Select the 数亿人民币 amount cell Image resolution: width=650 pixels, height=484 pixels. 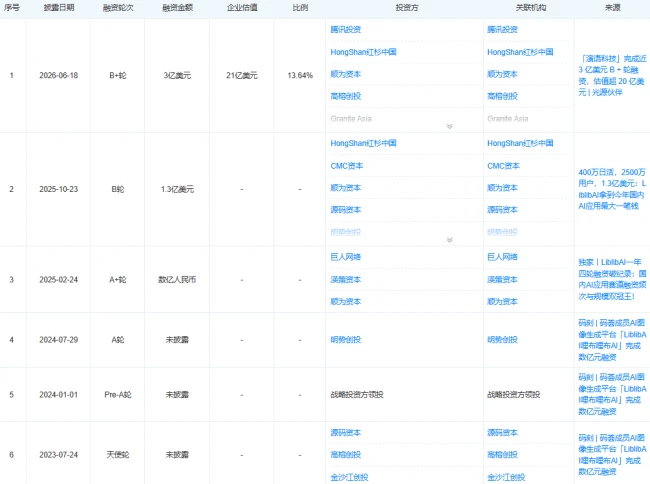point(177,280)
